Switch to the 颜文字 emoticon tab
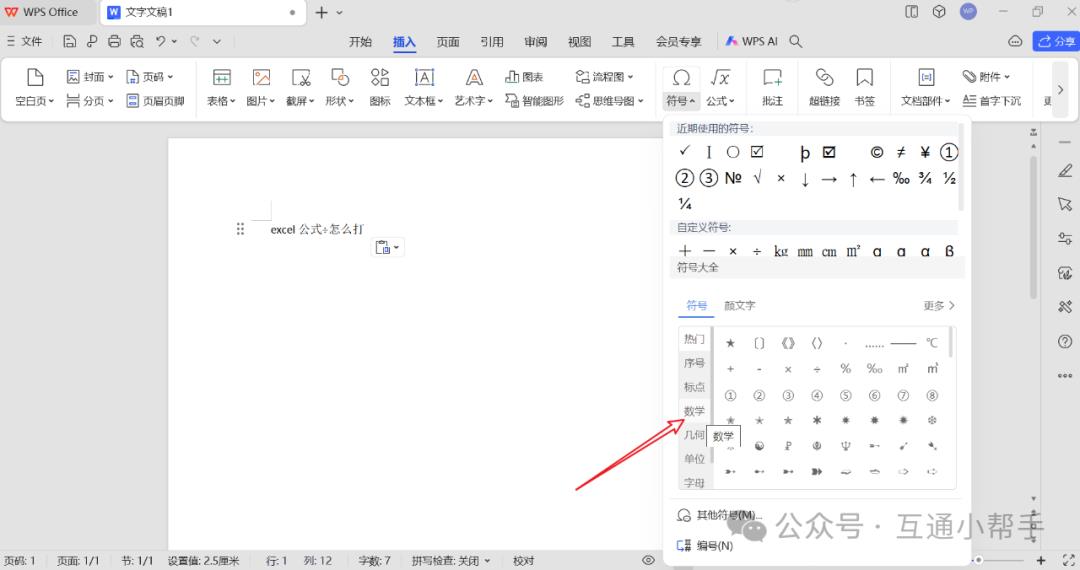The height and width of the screenshot is (570, 1080). (x=739, y=305)
